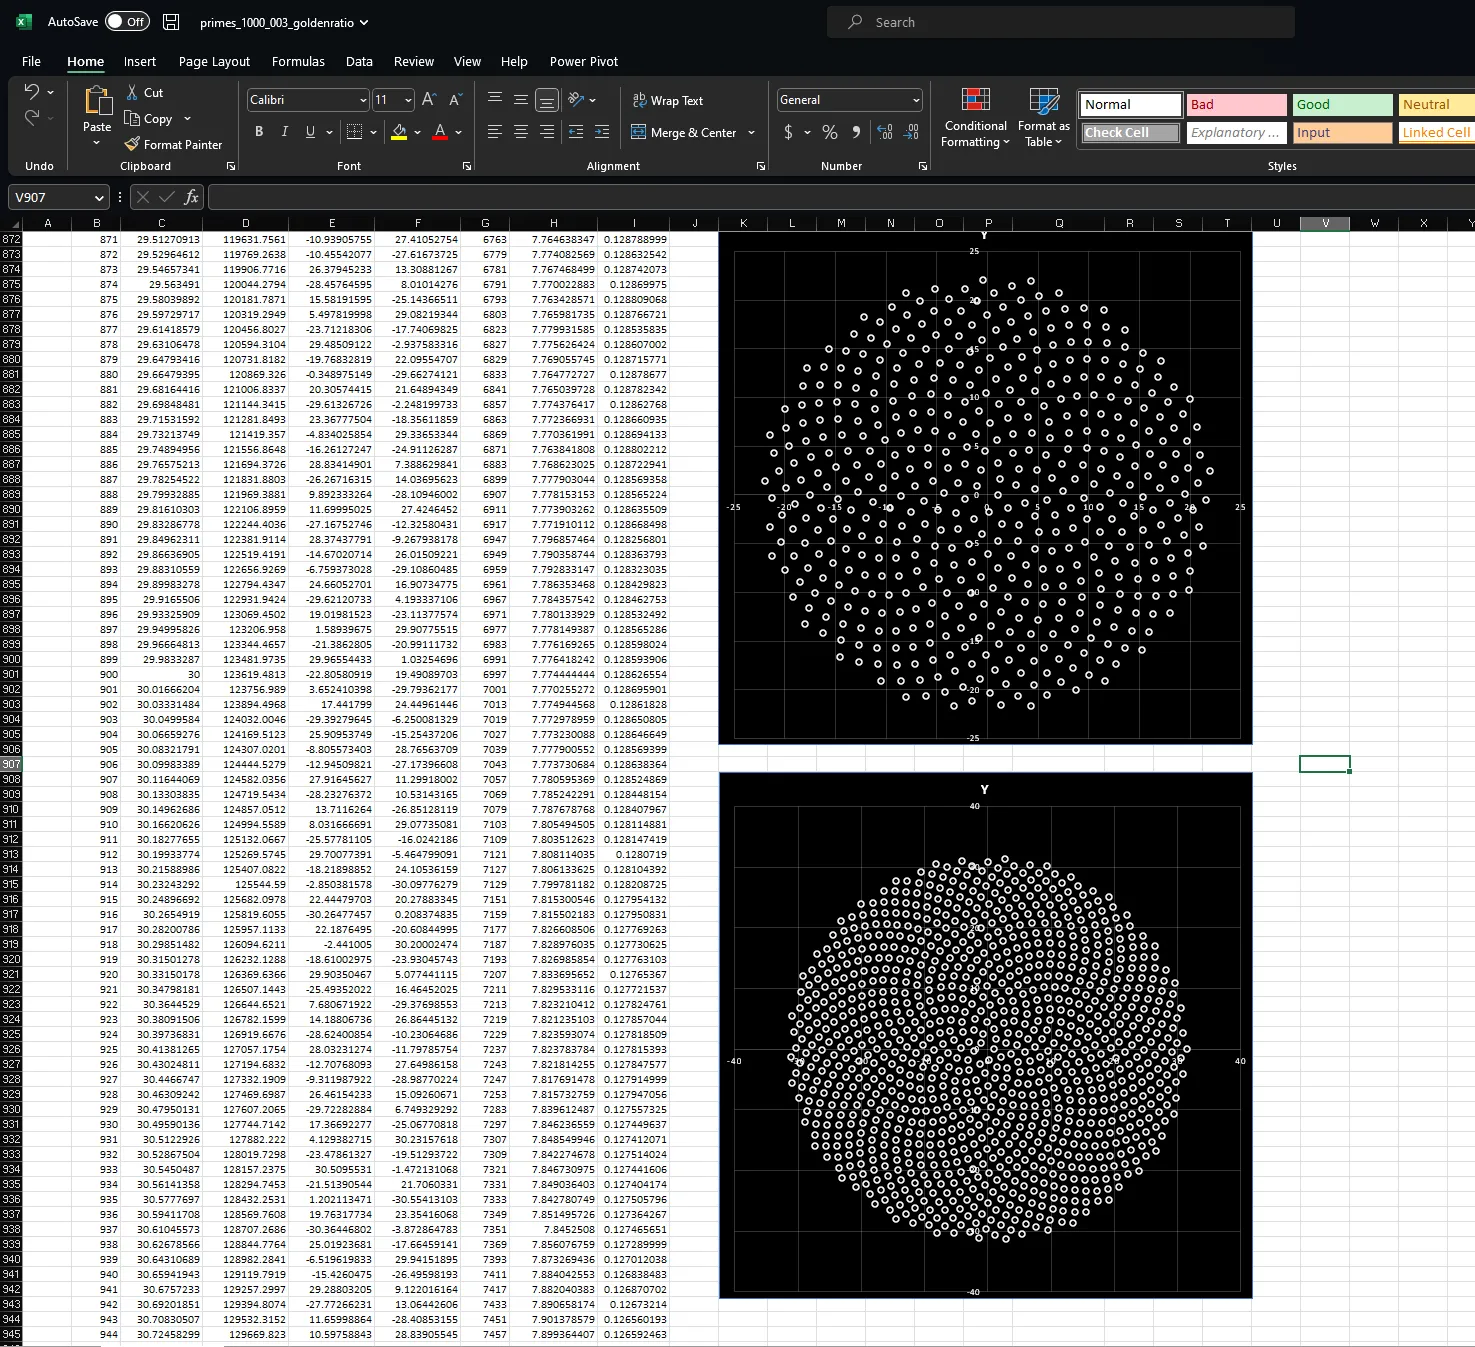Apply the Check Cell style
Image resolution: width=1475 pixels, height=1347 pixels.
1130,132
